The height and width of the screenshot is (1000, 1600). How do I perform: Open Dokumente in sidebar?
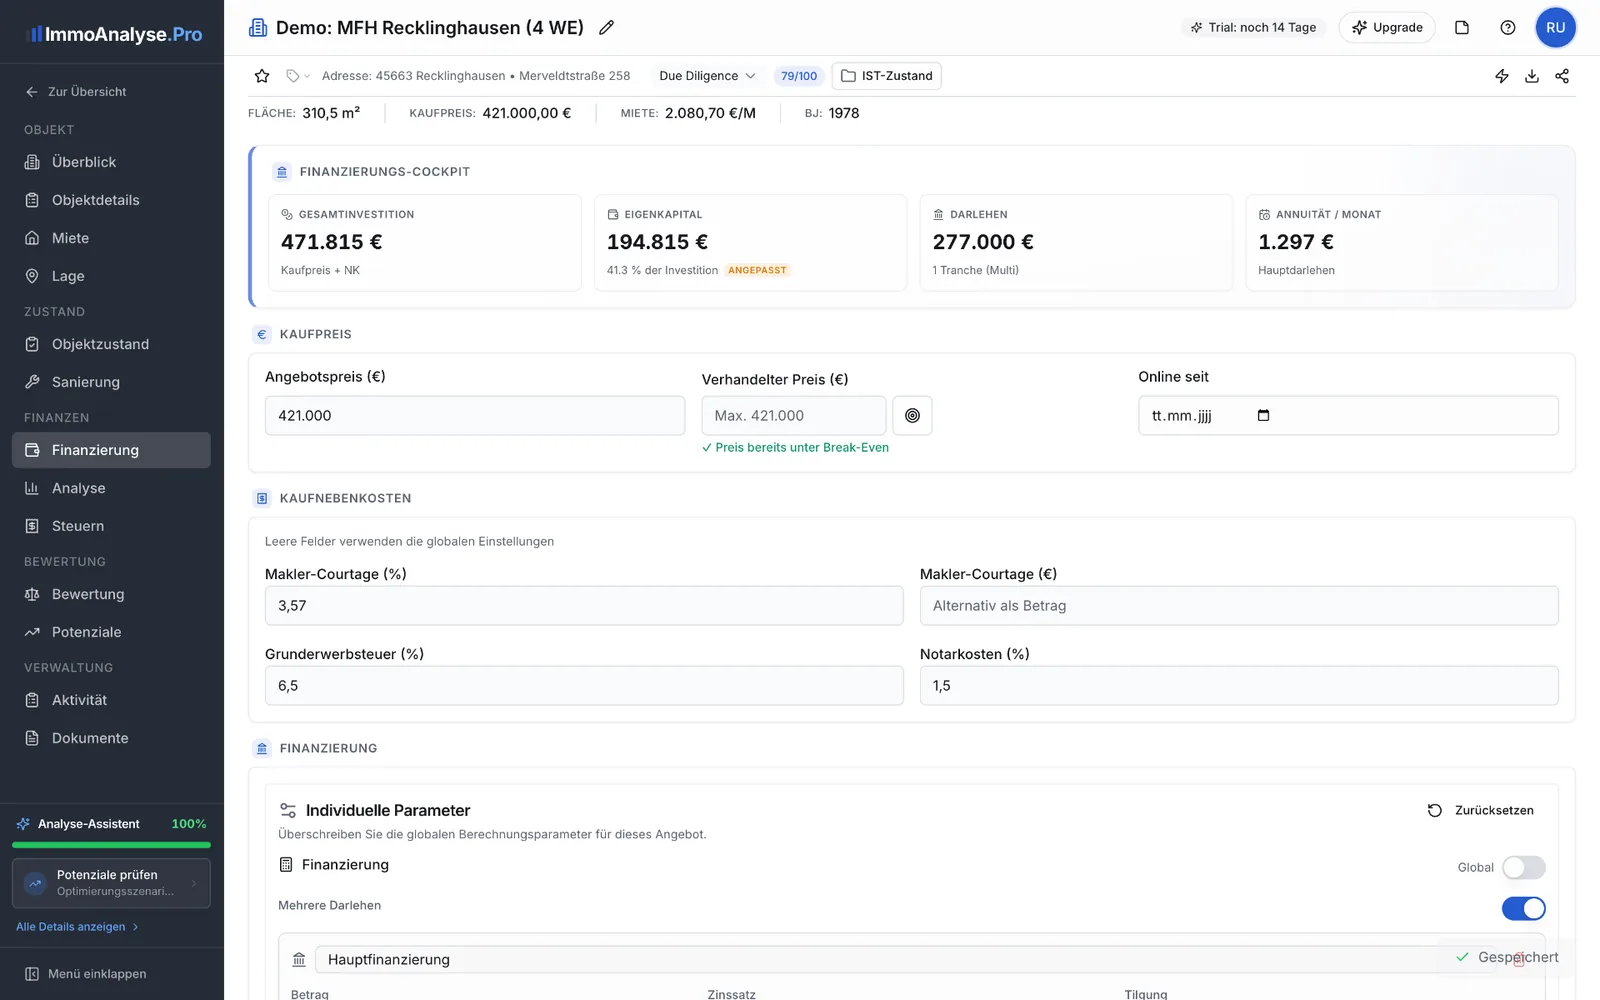(111, 738)
